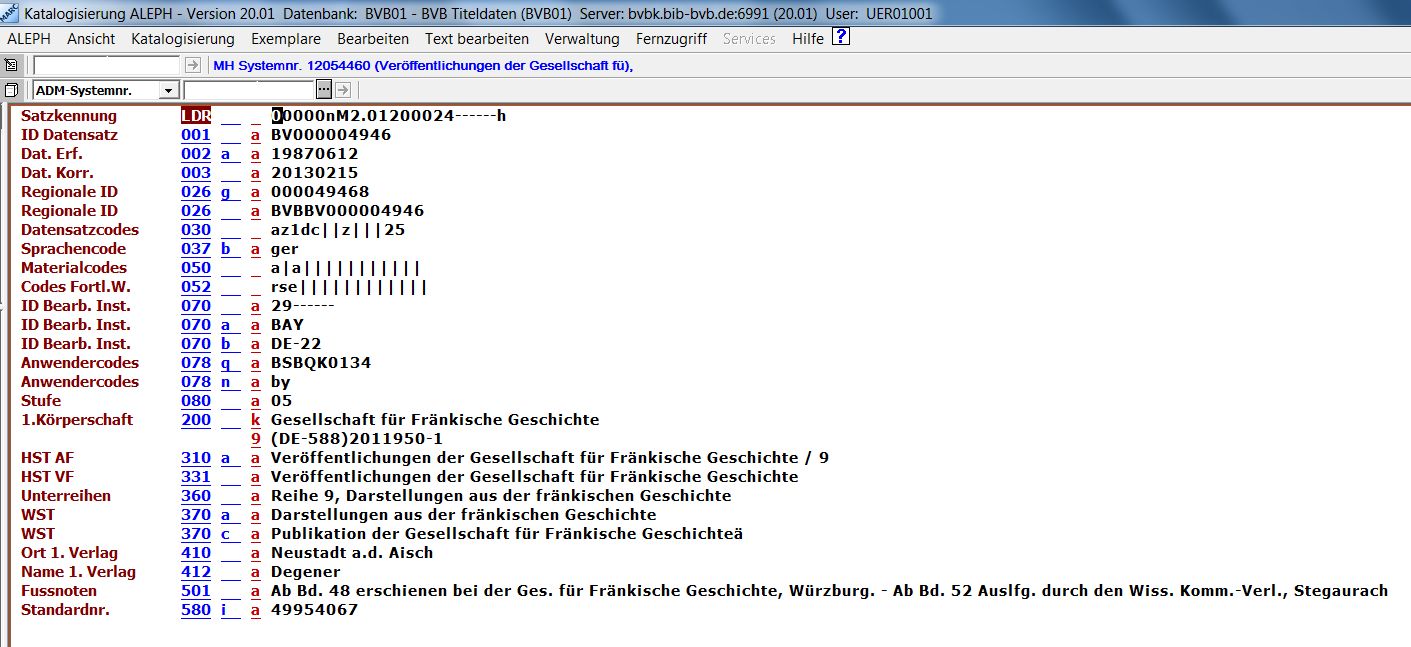The width and height of the screenshot is (1411, 647).
Task: Click the record icon on the first toolbar
Action: [x=11, y=65]
